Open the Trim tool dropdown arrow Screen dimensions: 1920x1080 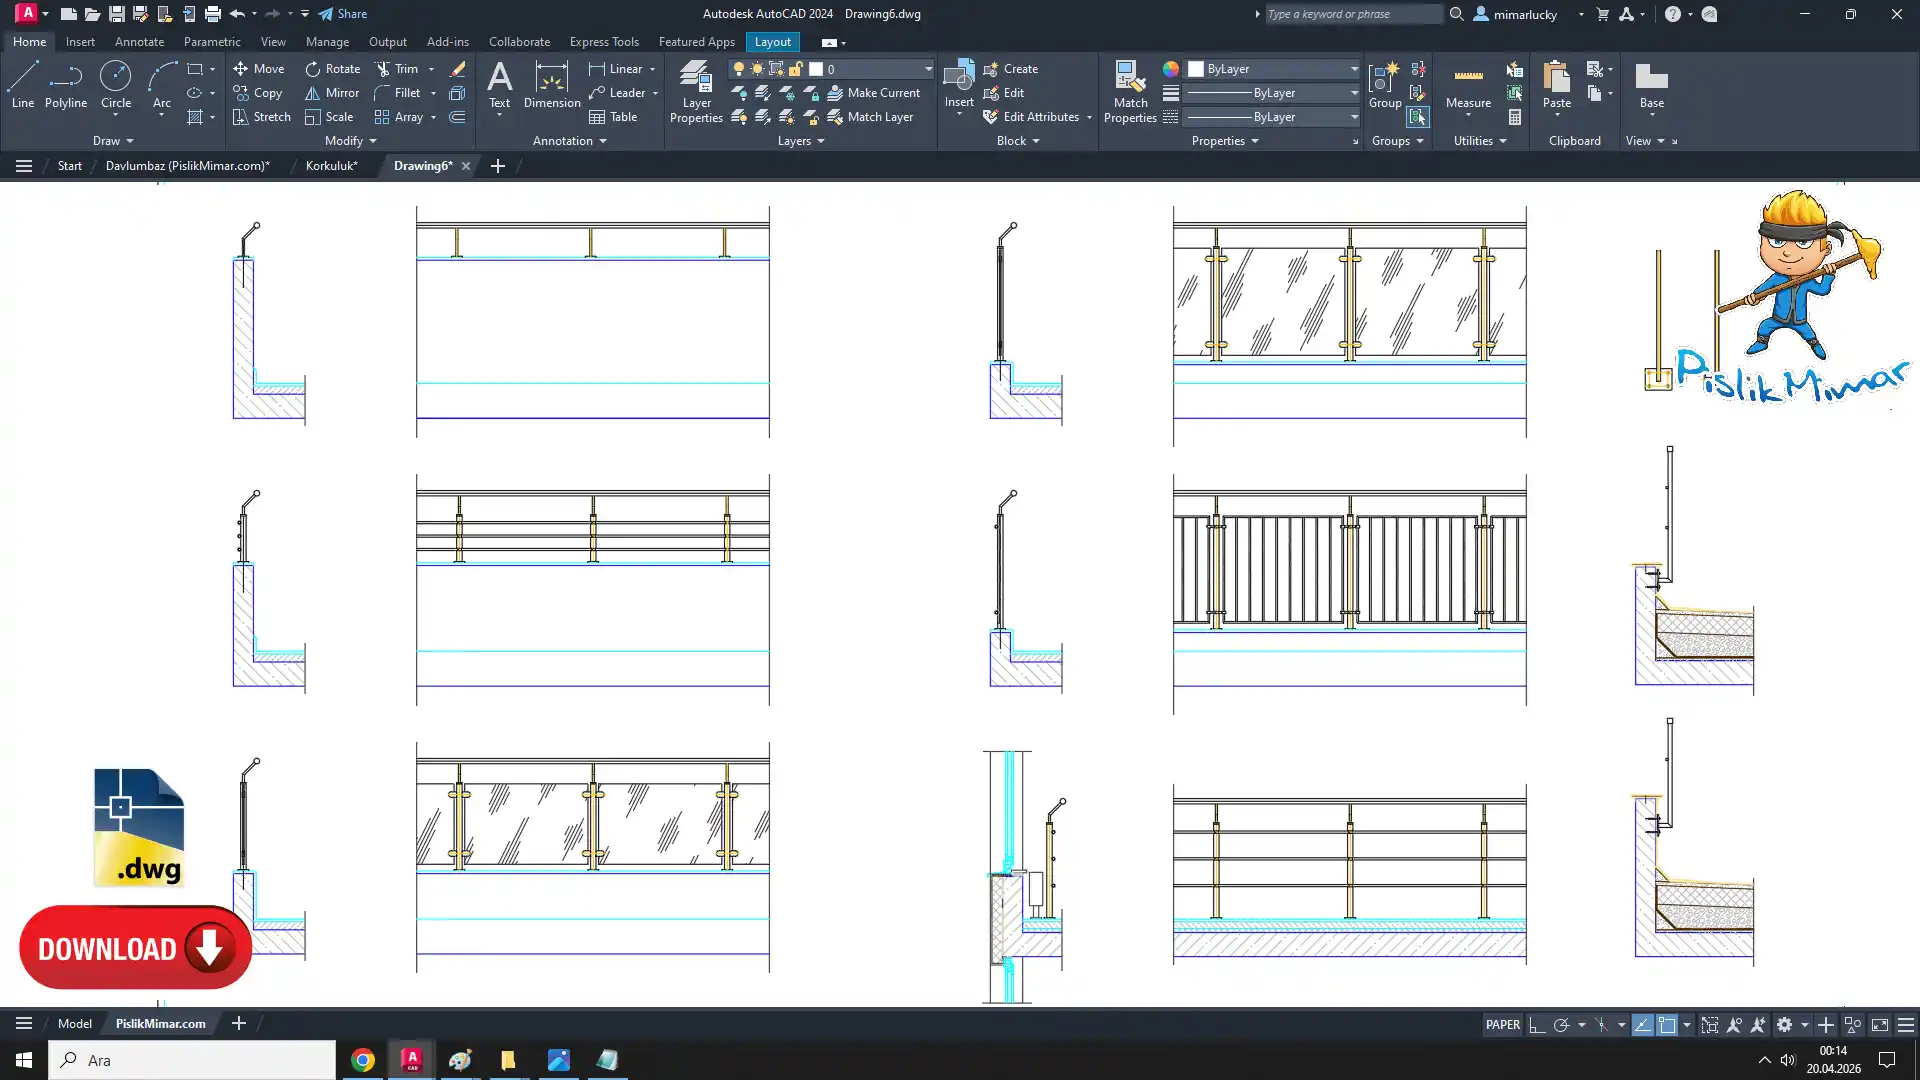pyautogui.click(x=432, y=69)
